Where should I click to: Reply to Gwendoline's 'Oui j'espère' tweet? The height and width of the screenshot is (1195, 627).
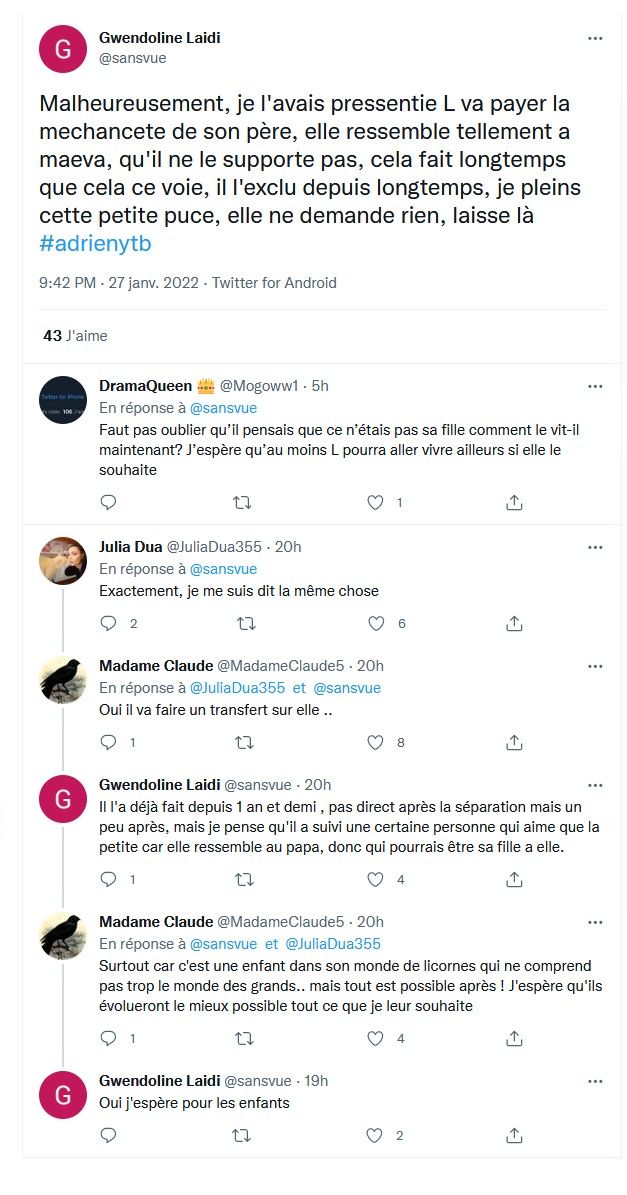point(109,1135)
